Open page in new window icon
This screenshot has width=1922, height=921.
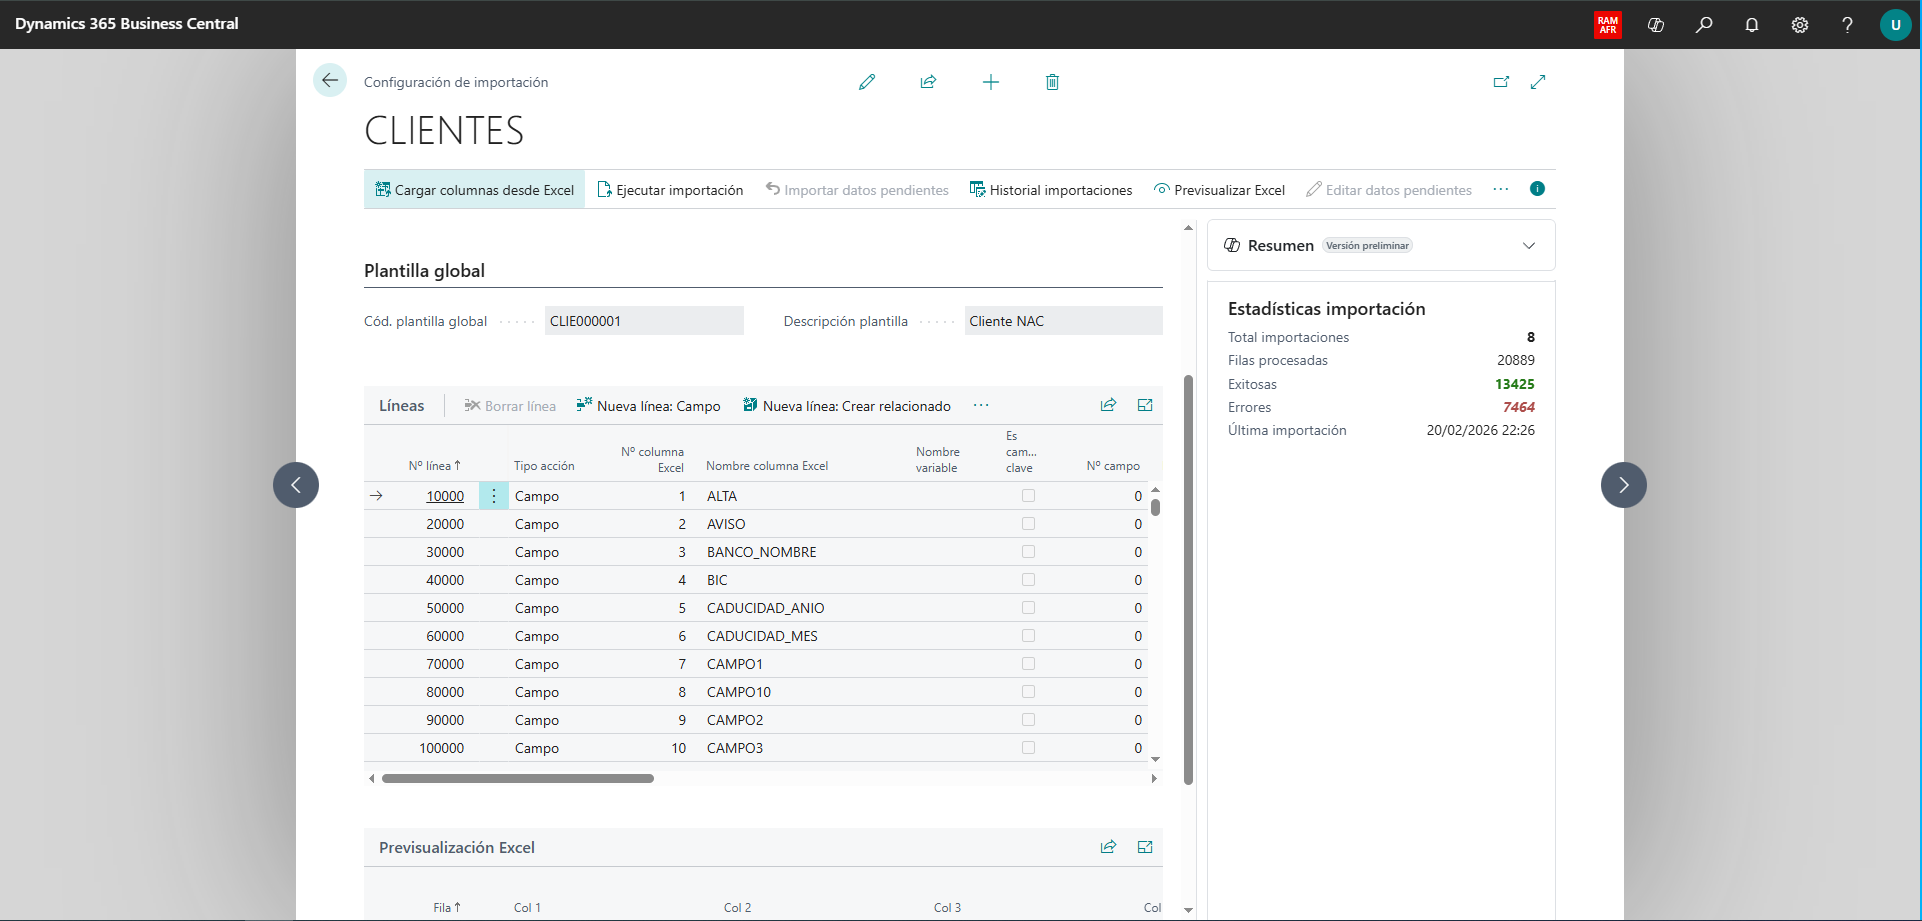pyautogui.click(x=1501, y=82)
